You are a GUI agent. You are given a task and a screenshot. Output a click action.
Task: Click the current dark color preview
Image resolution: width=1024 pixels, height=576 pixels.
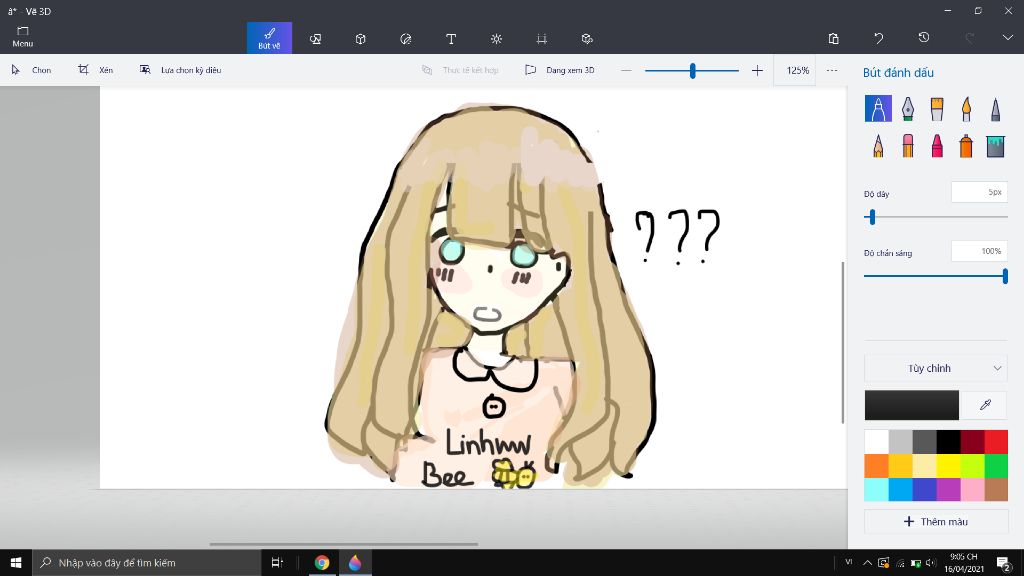(912, 405)
